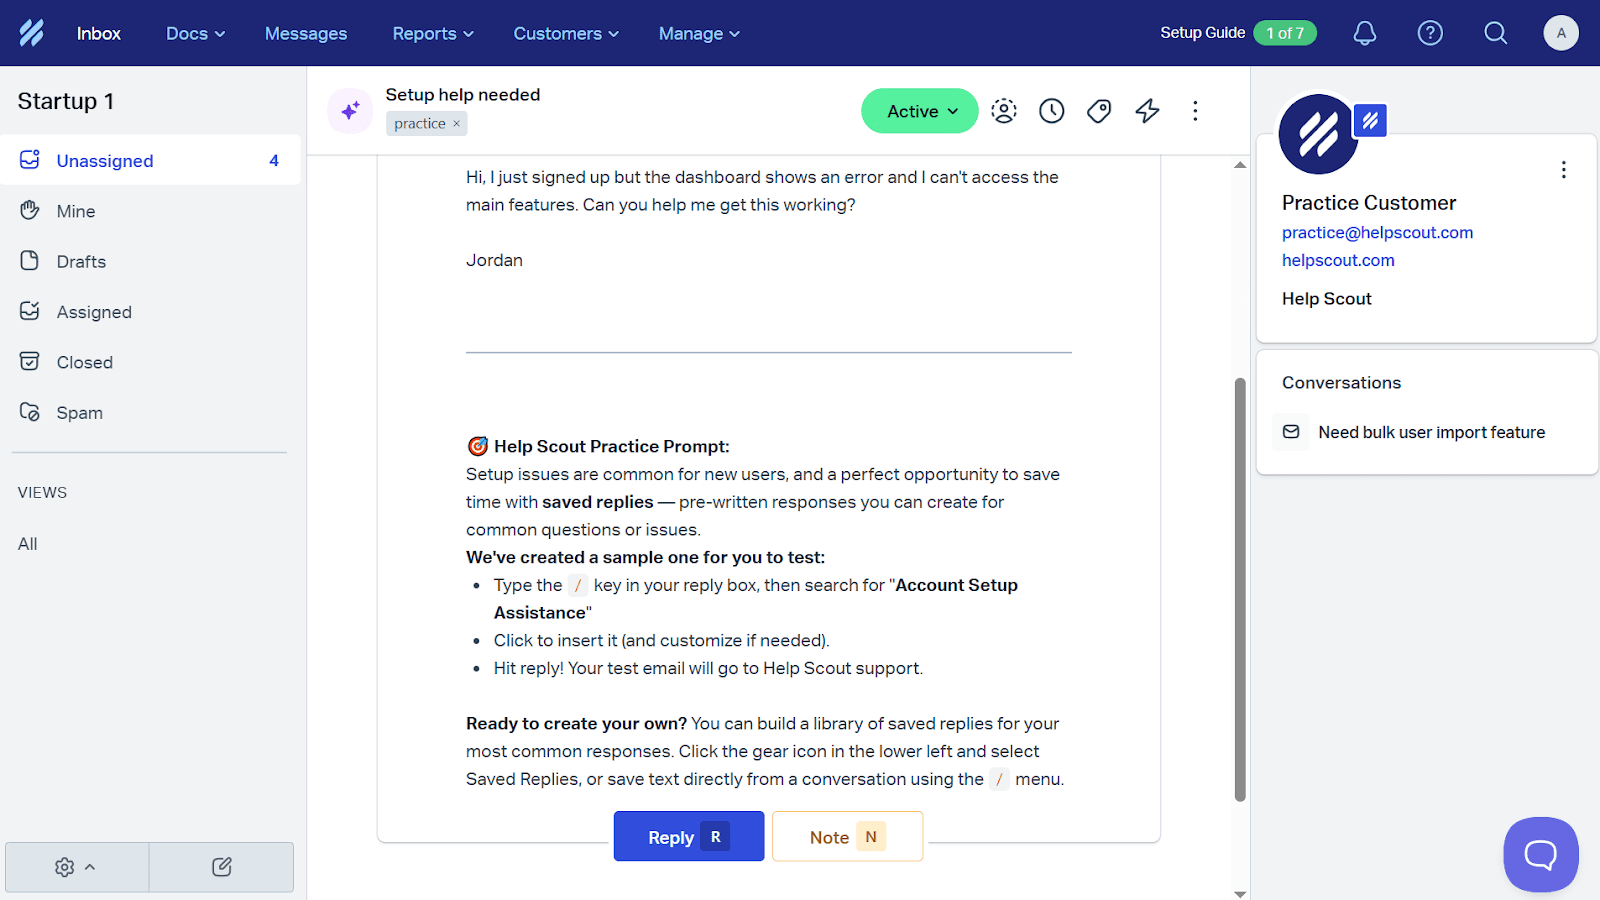Image resolution: width=1600 pixels, height=900 pixels.
Task: Open the Docs dropdown menu
Action: coord(195,33)
